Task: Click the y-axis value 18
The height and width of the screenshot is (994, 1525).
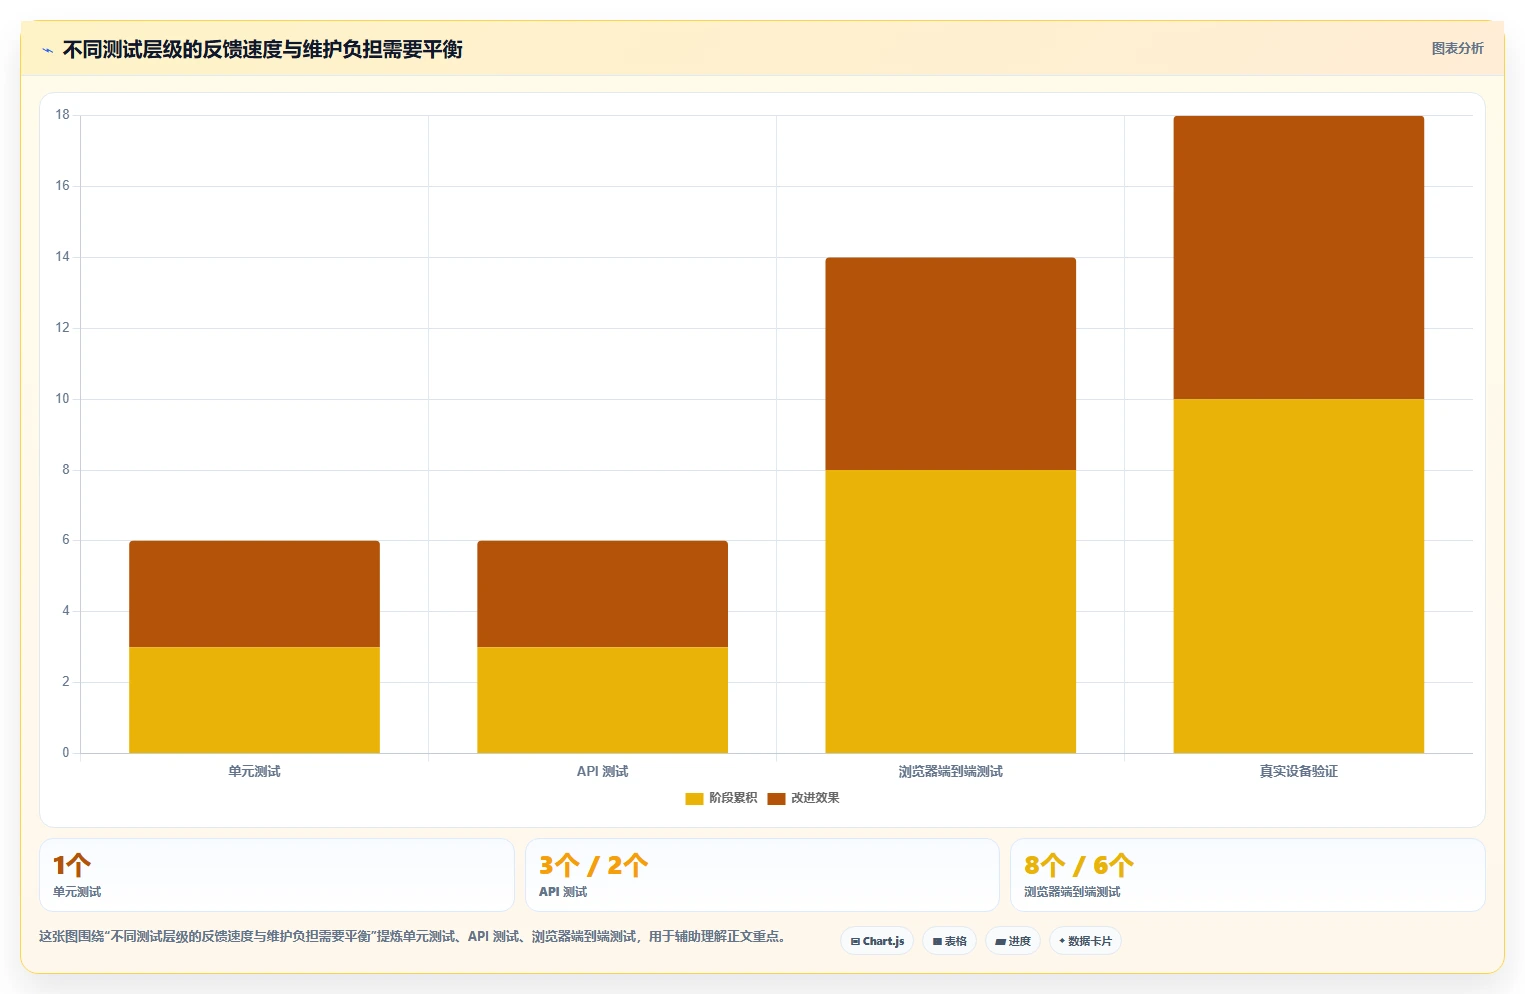Action: 62,115
